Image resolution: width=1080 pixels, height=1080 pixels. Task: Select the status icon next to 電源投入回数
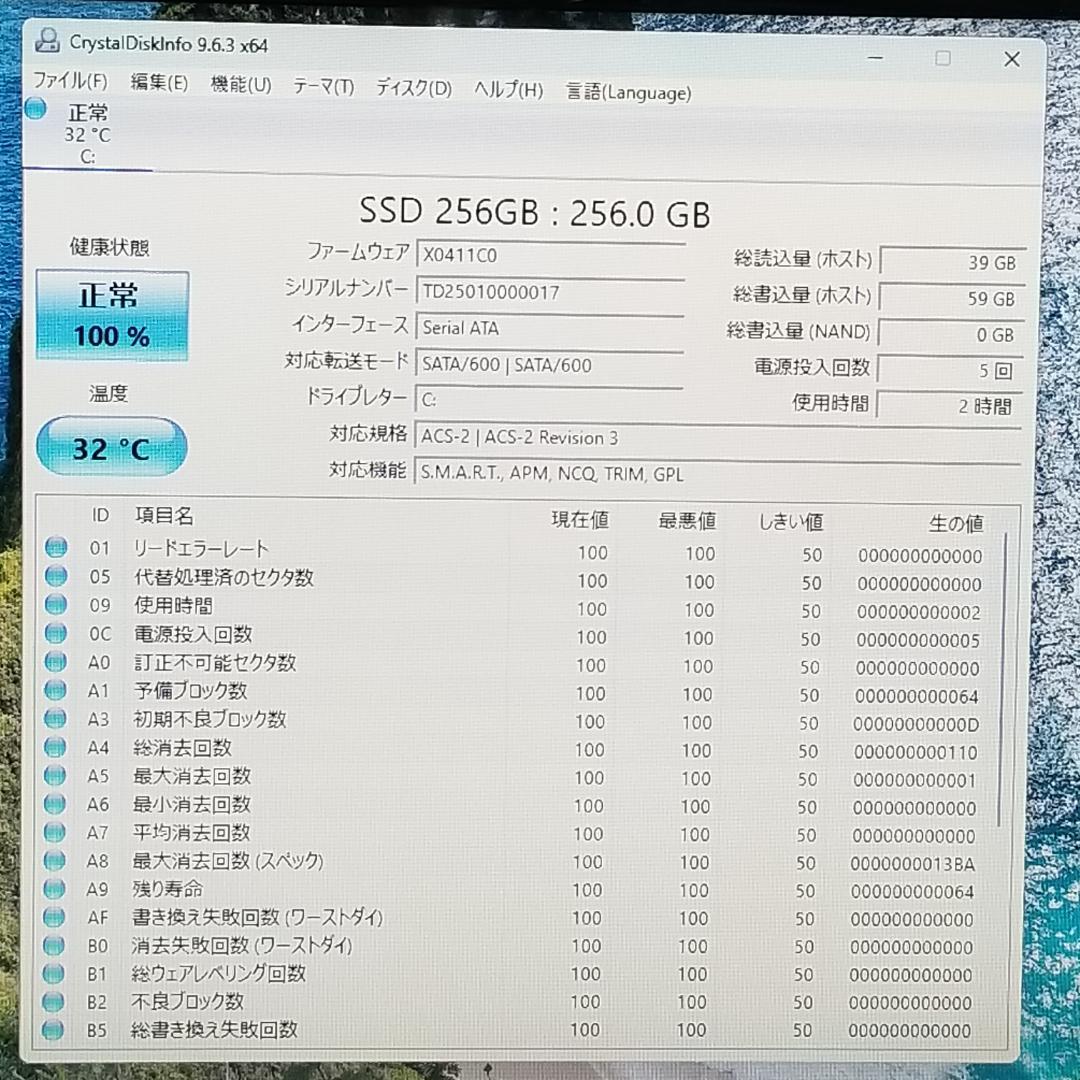click(55, 632)
